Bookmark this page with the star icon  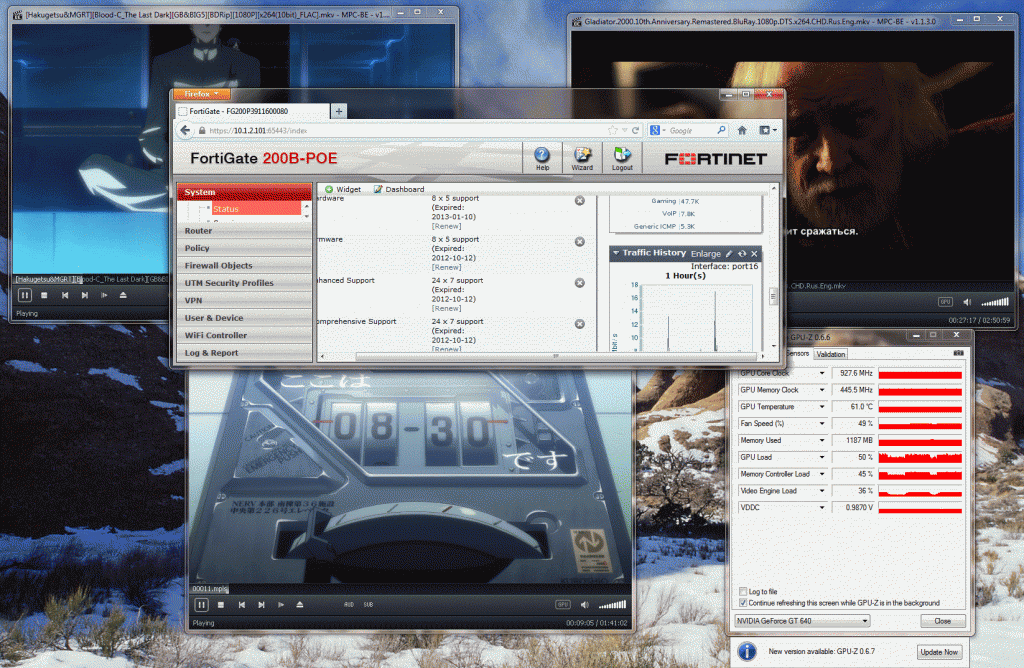click(612, 131)
